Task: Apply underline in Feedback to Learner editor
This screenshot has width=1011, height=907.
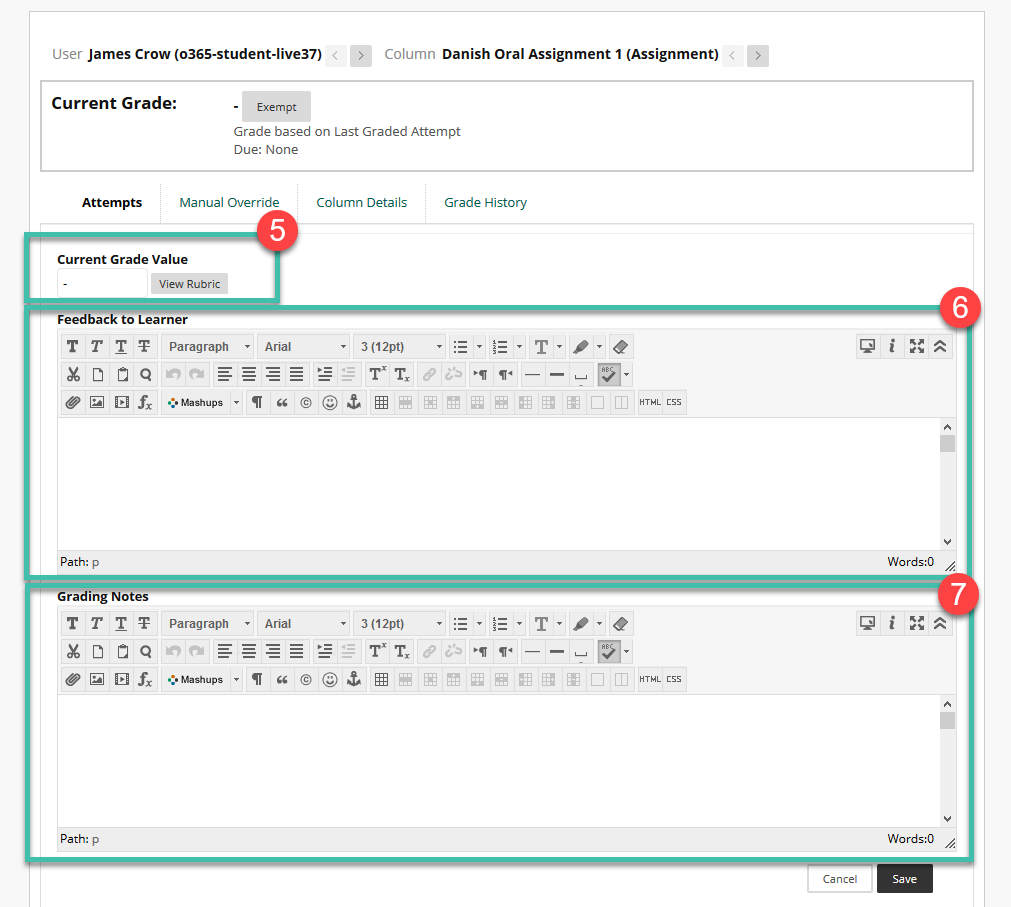Action: click(x=121, y=347)
